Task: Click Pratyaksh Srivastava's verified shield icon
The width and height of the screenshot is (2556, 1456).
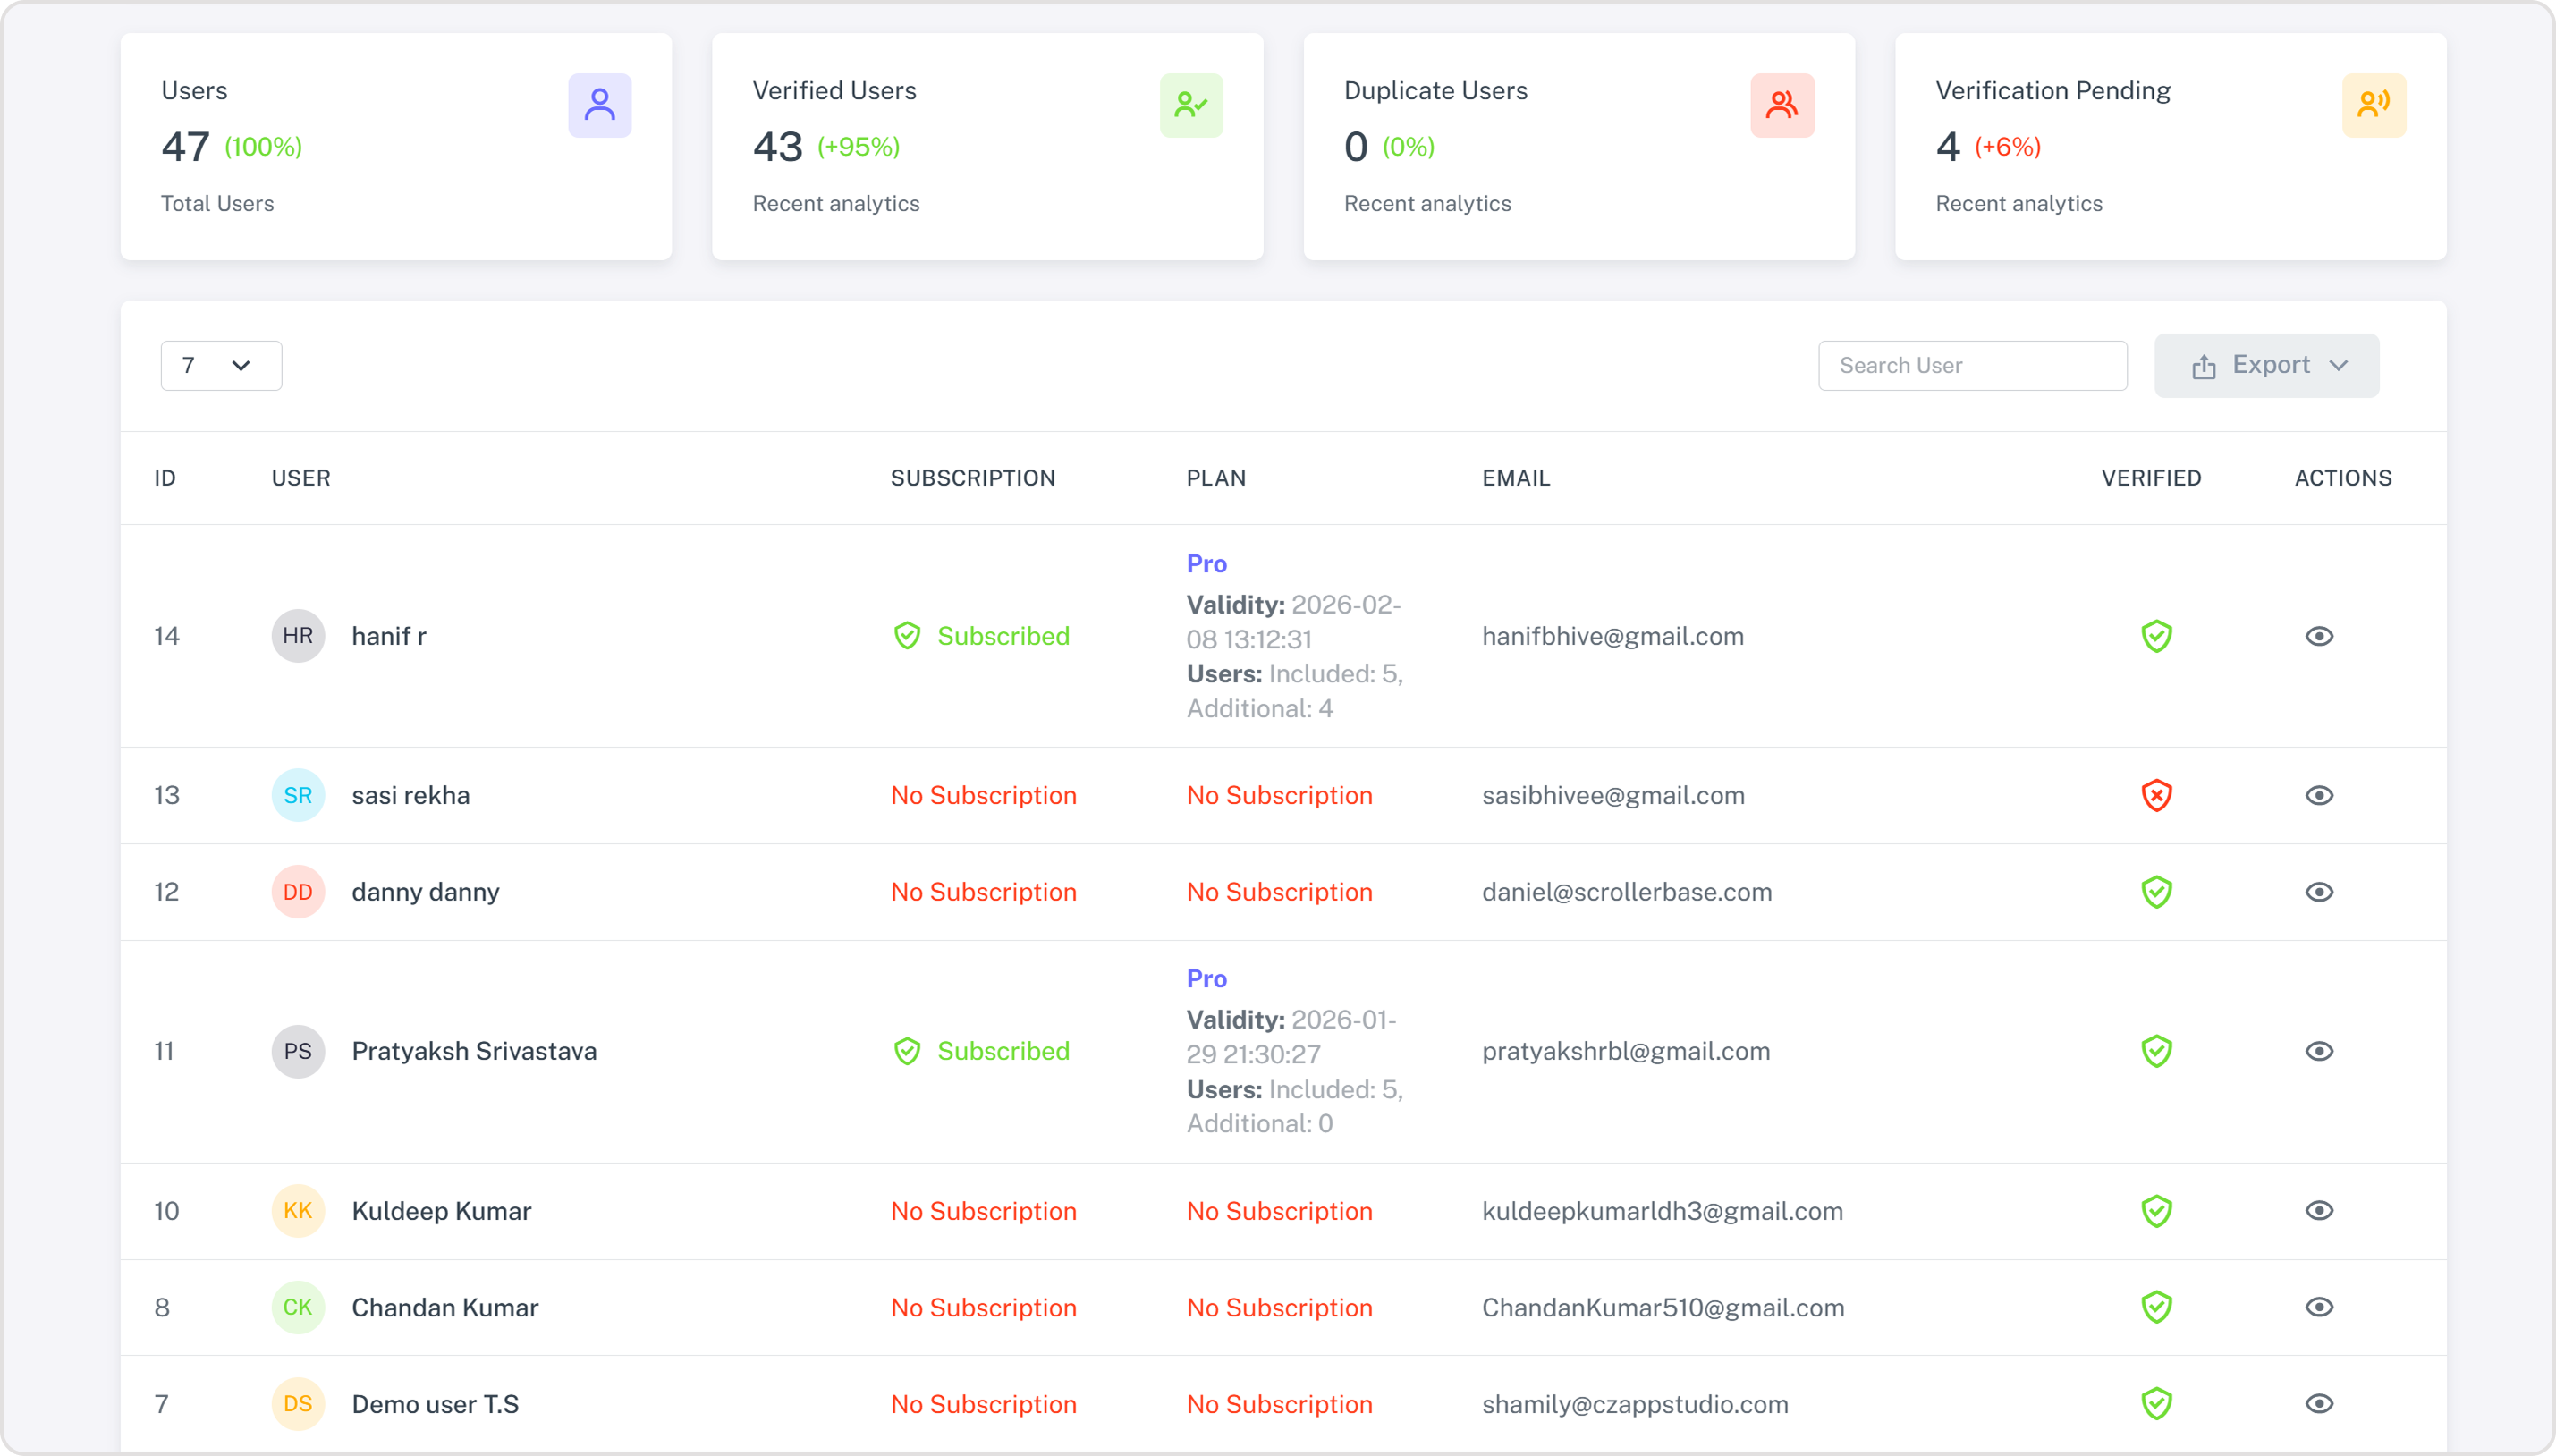Action: click(2156, 1051)
